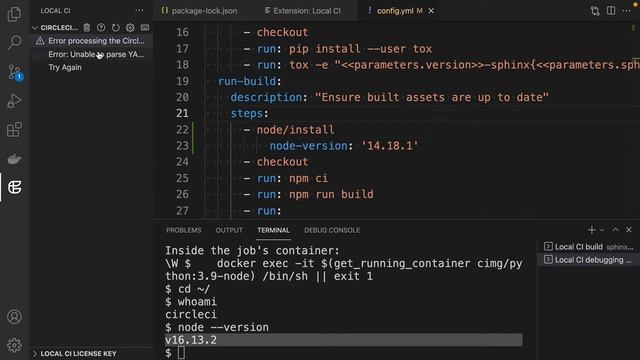The width and height of the screenshot is (640, 360).
Task: Click the node/install step on line 22
Action: [x=296, y=130]
